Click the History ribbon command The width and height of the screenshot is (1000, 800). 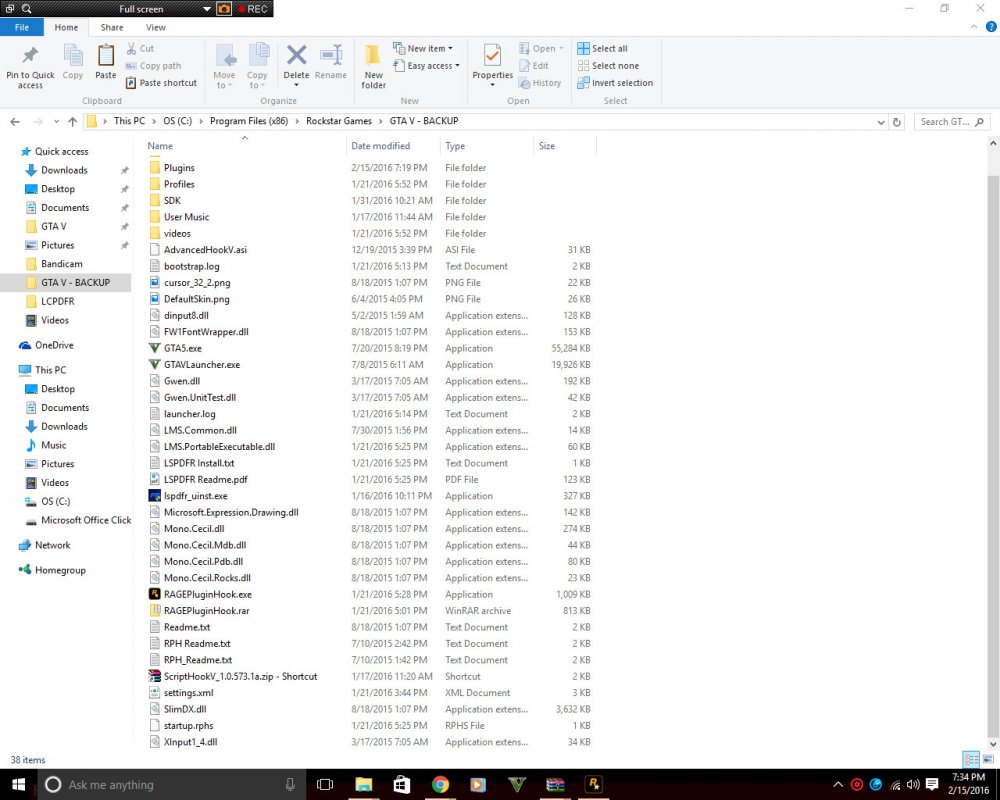[x=540, y=83]
